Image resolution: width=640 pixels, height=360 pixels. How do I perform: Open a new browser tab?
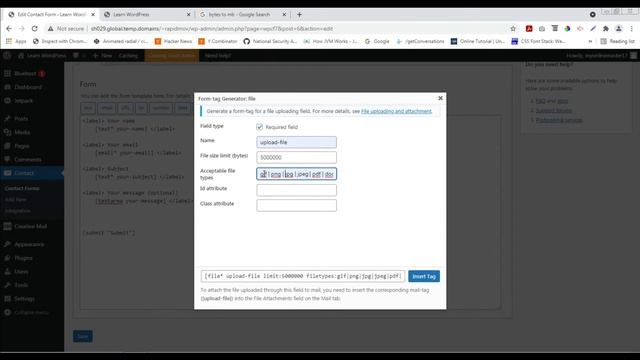point(299,14)
